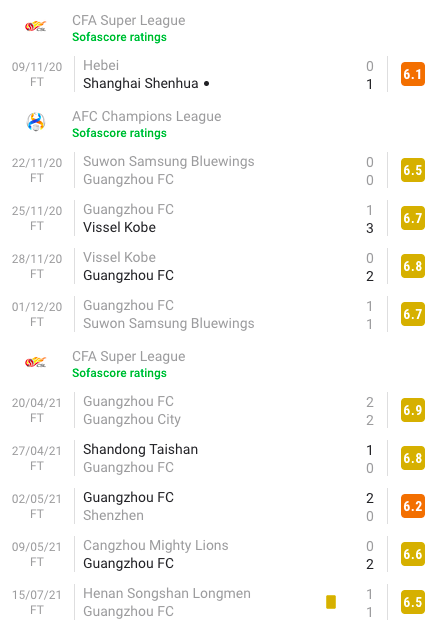Click the yellow card icon in Henan match

point(331,602)
